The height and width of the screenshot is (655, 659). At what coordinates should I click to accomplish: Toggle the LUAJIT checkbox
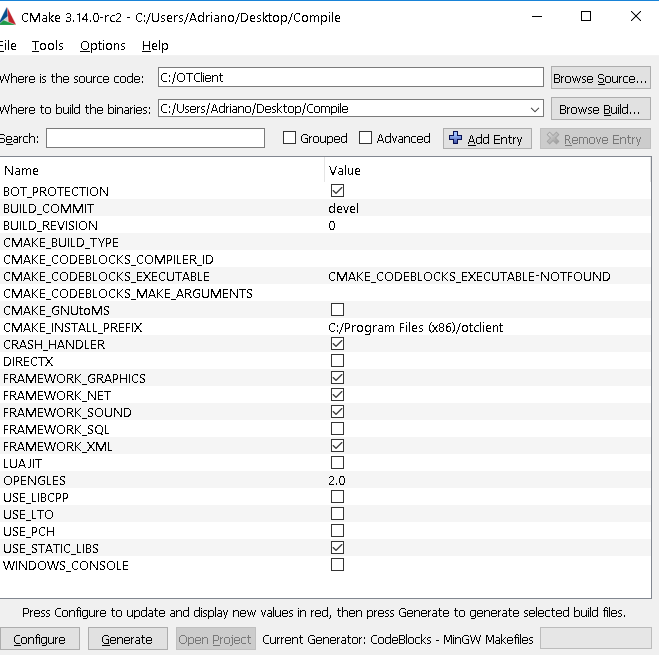[337, 462]
